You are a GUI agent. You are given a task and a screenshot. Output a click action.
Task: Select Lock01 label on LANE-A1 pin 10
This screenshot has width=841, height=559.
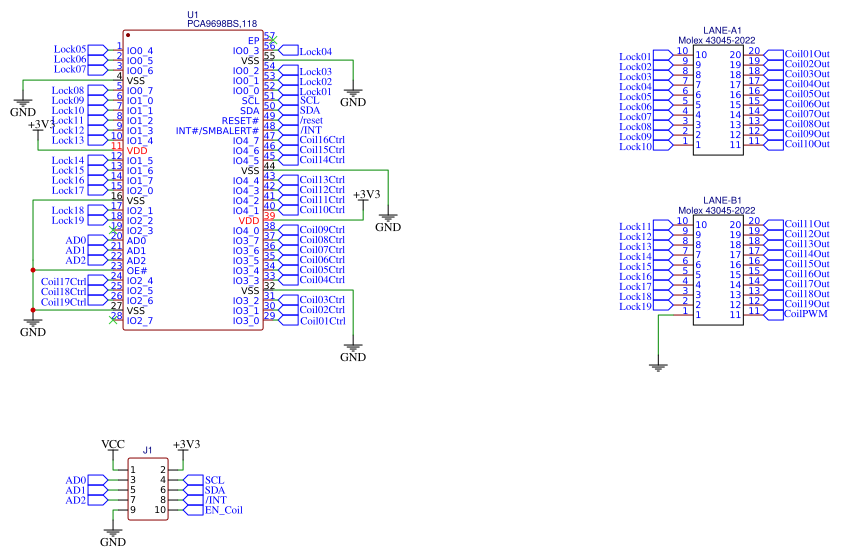tap(636, 56)
